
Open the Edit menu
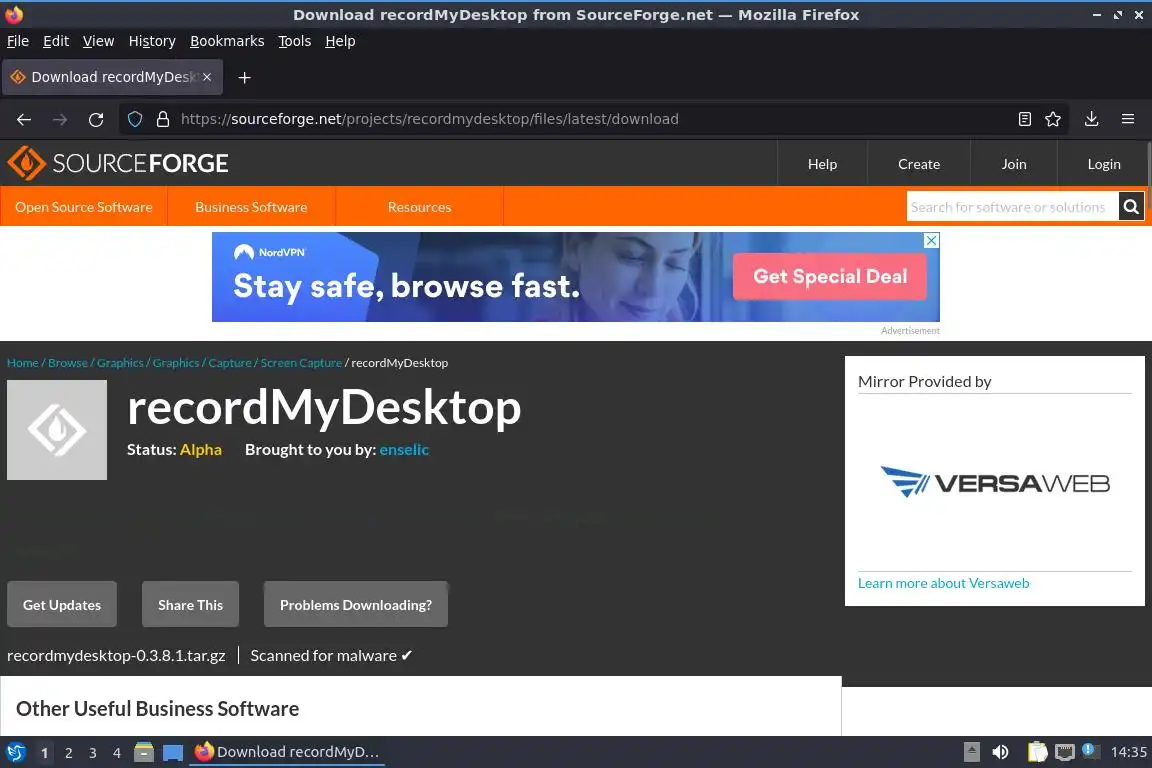coord(56,41)
